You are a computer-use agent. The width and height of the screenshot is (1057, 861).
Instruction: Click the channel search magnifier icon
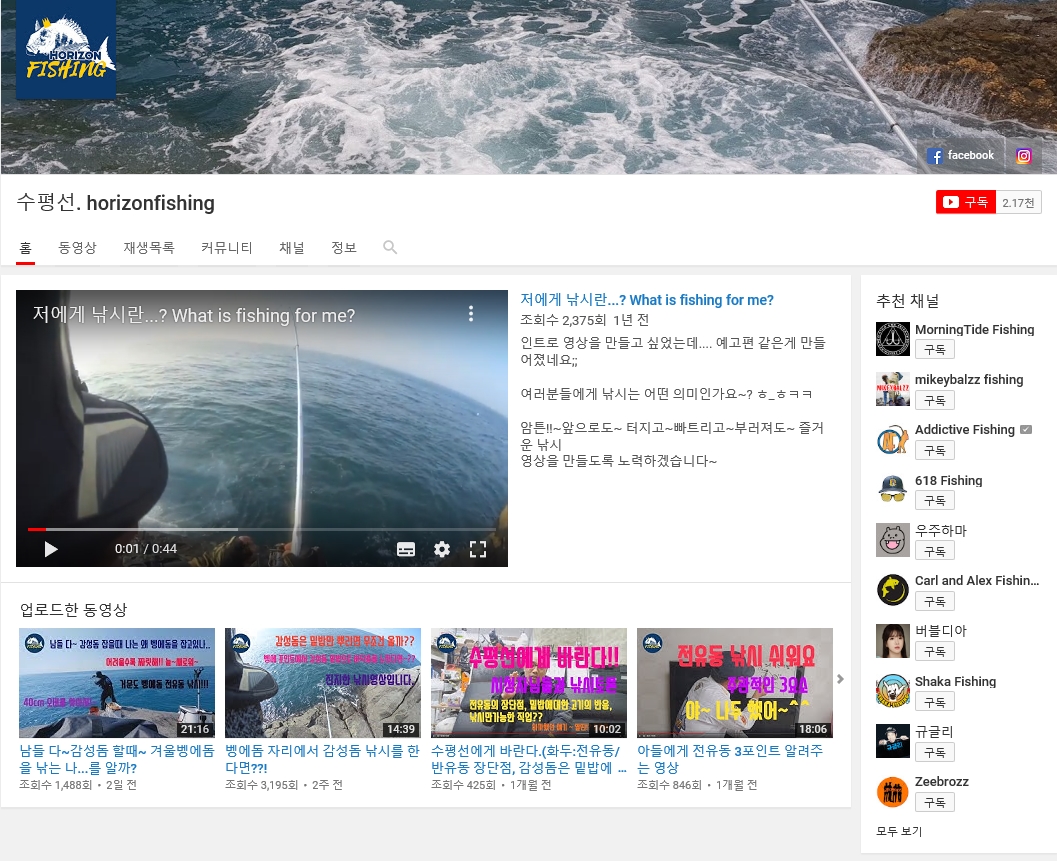pos(390,247)
